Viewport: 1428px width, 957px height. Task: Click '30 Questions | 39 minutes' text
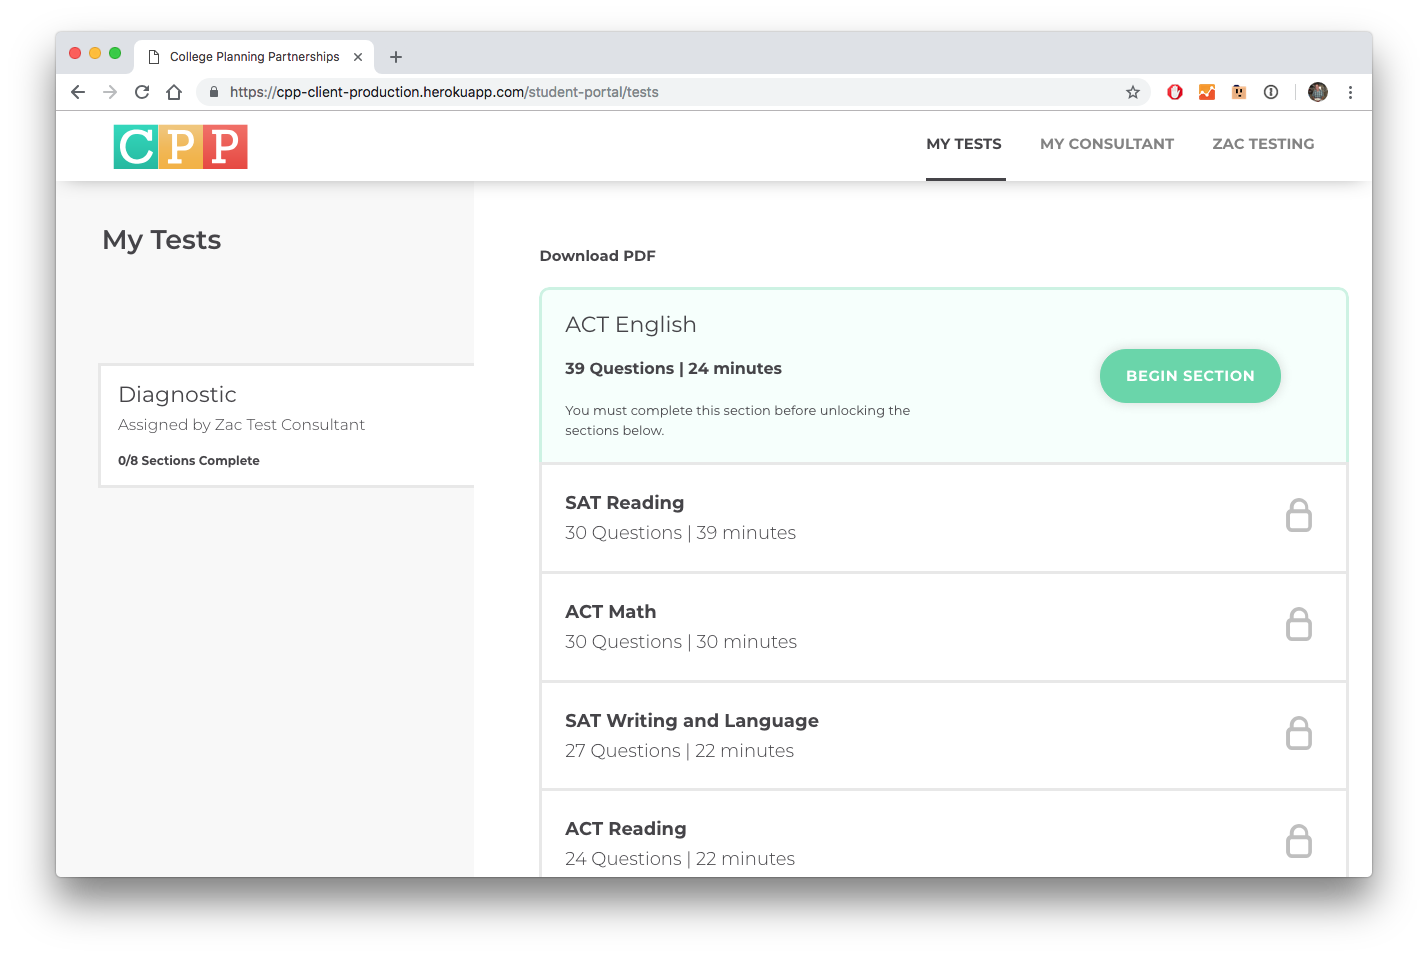click(680, 533)
